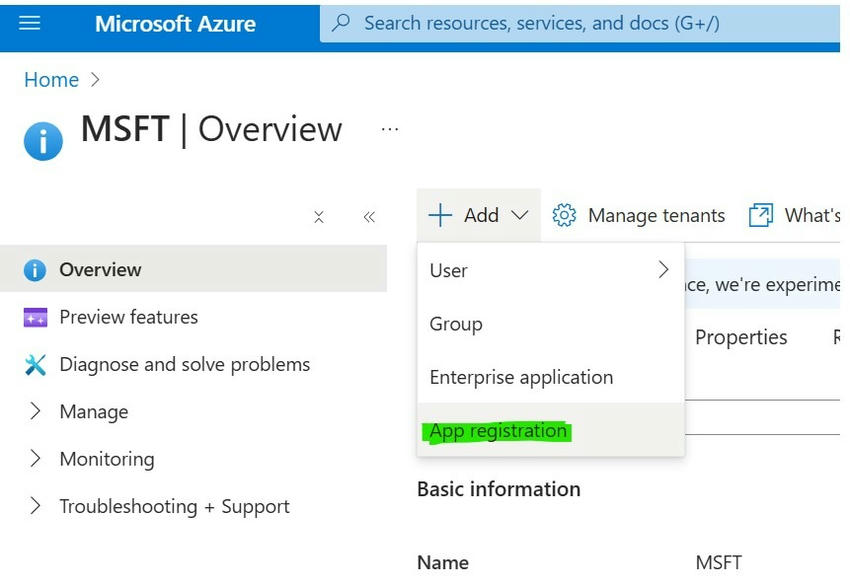
Task: Select App registration from the Add menu
Action: (497, 430)
